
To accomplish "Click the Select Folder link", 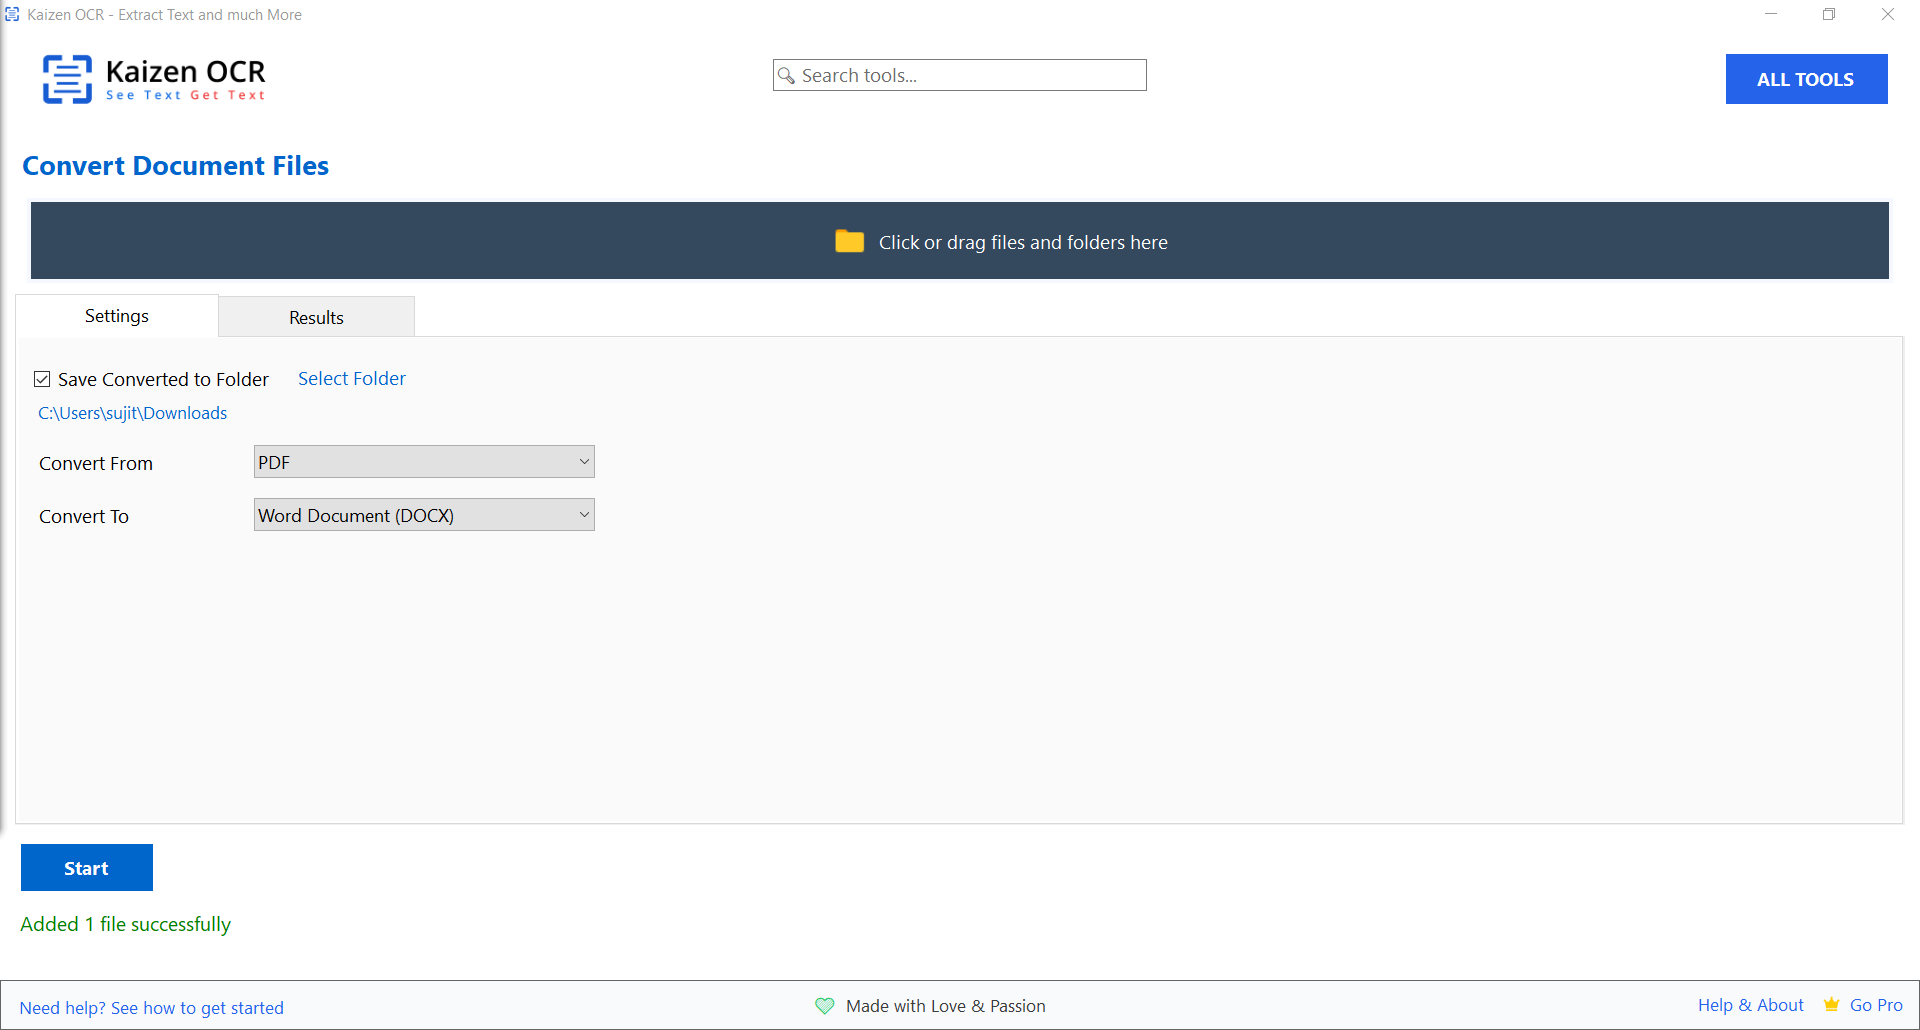I will [x=351, y=378].
